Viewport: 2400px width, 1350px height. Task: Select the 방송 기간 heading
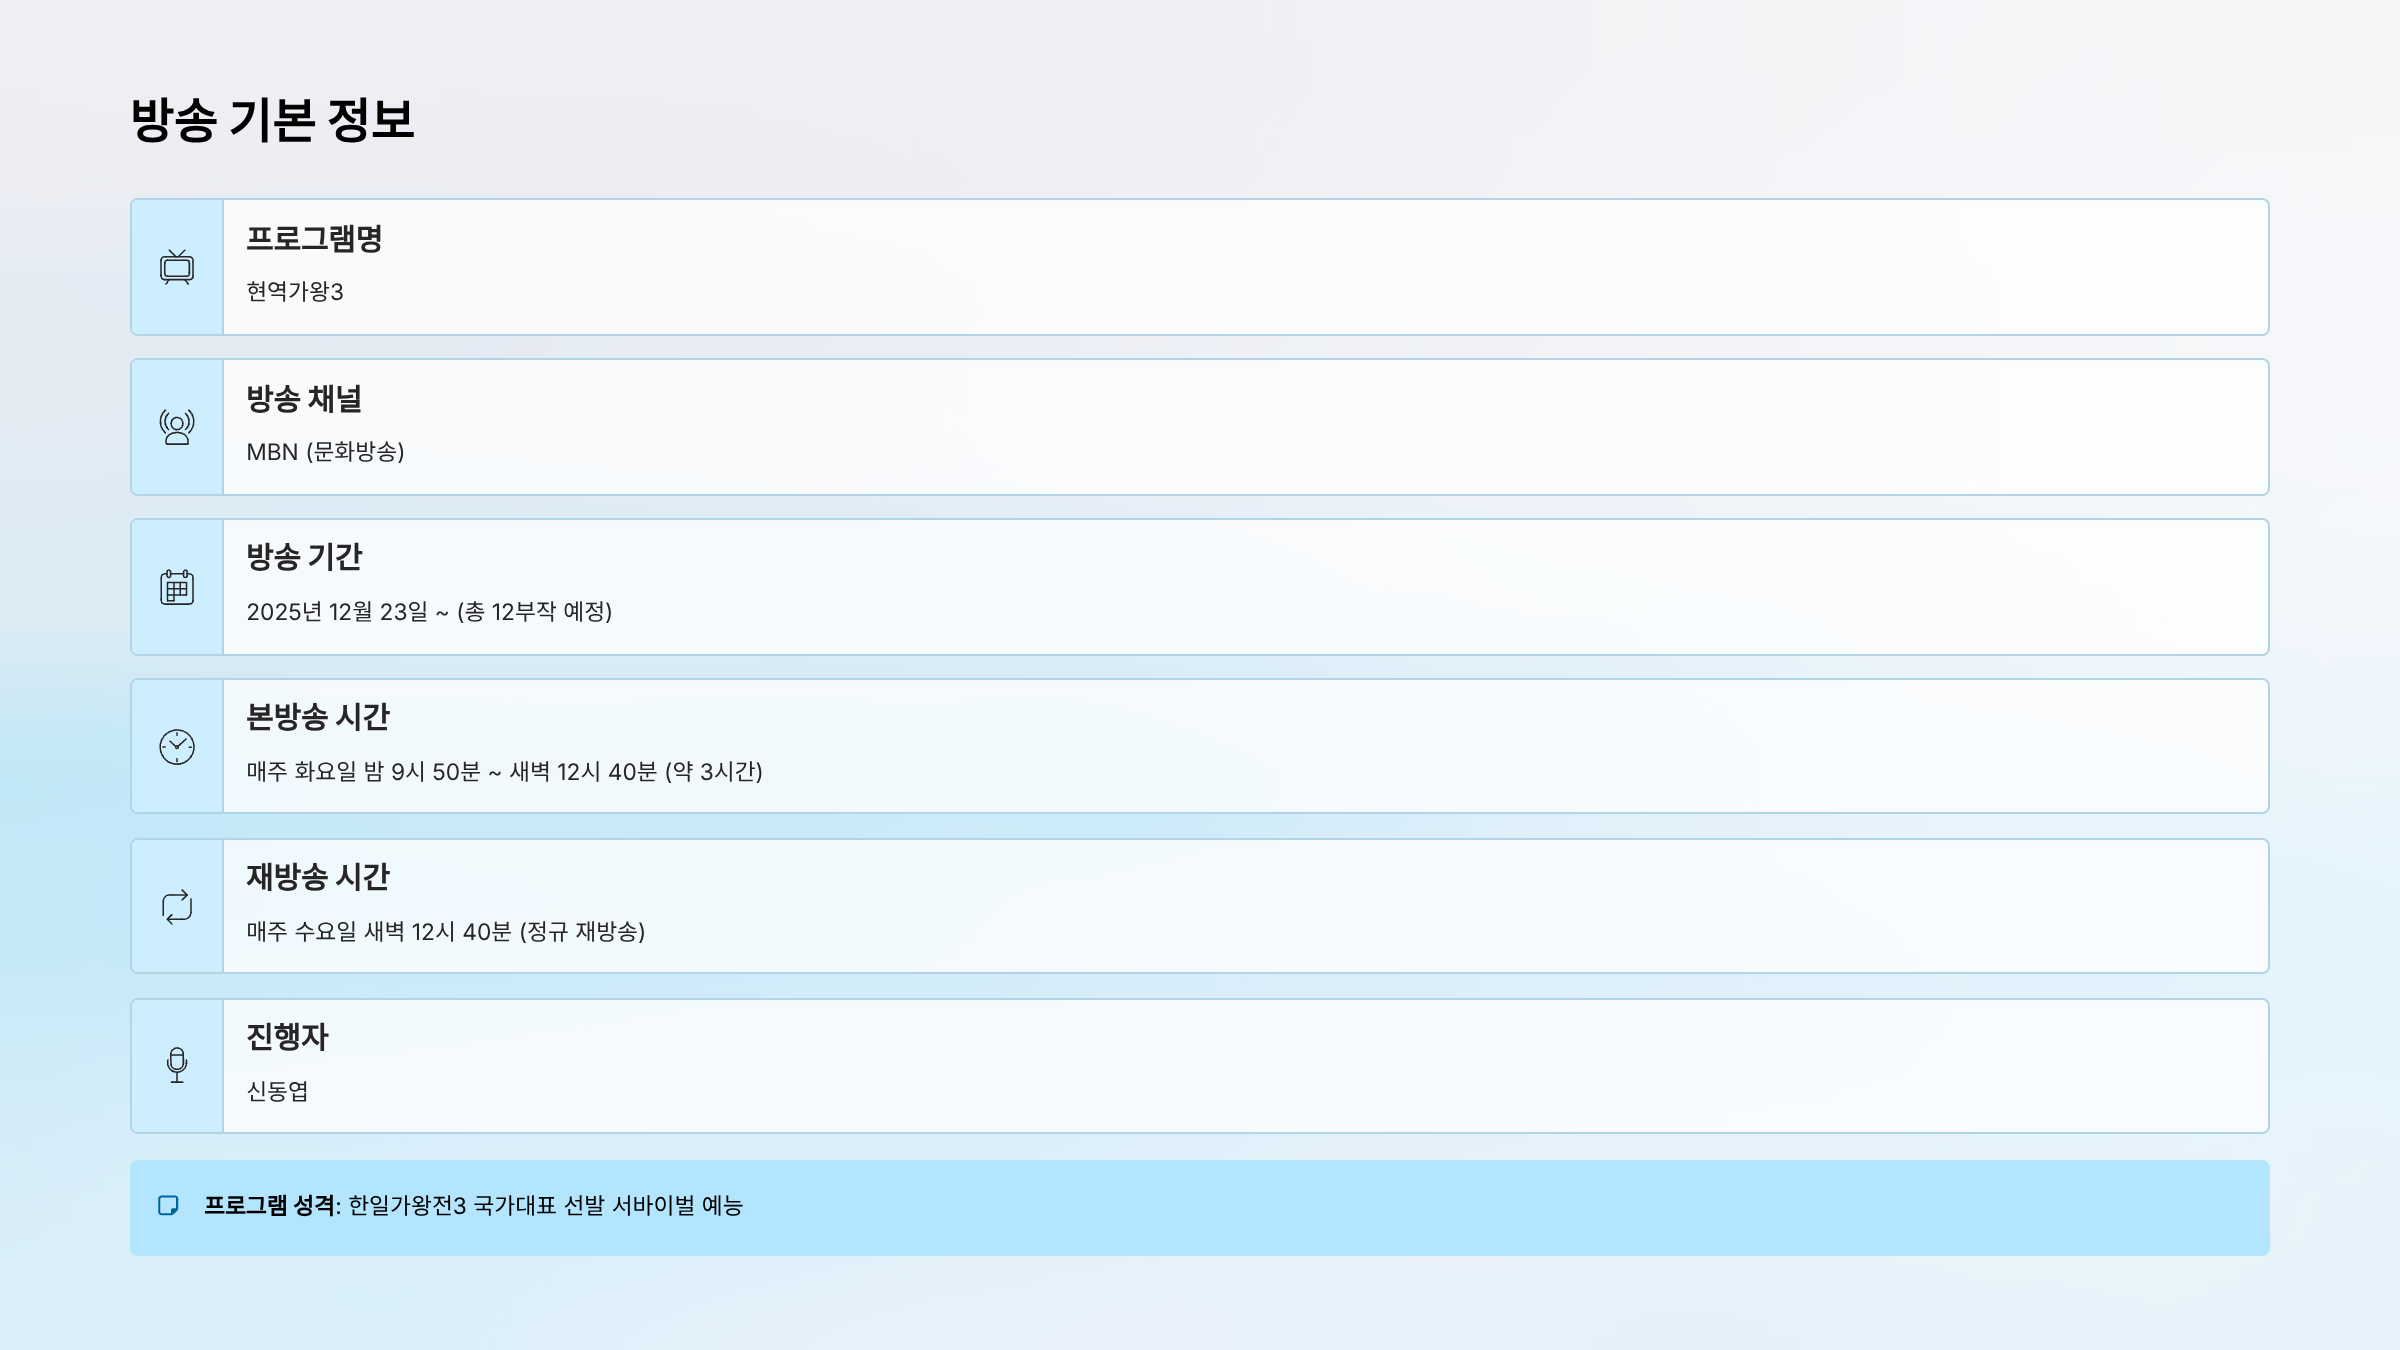click(304, 557)
